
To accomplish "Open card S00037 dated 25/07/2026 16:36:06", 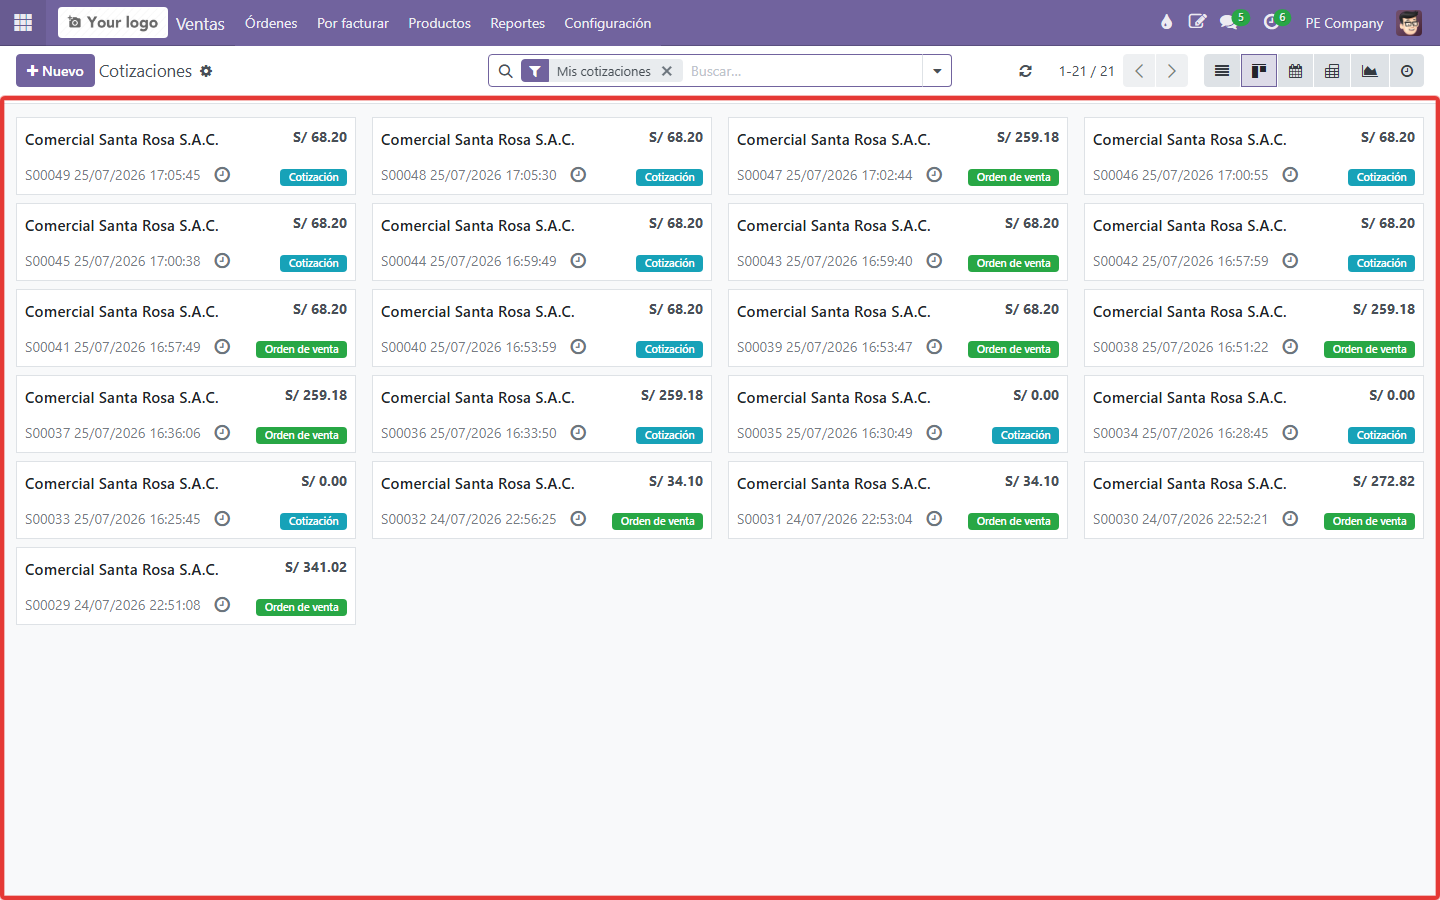I will pyautogui.click(x=186, y=414).
